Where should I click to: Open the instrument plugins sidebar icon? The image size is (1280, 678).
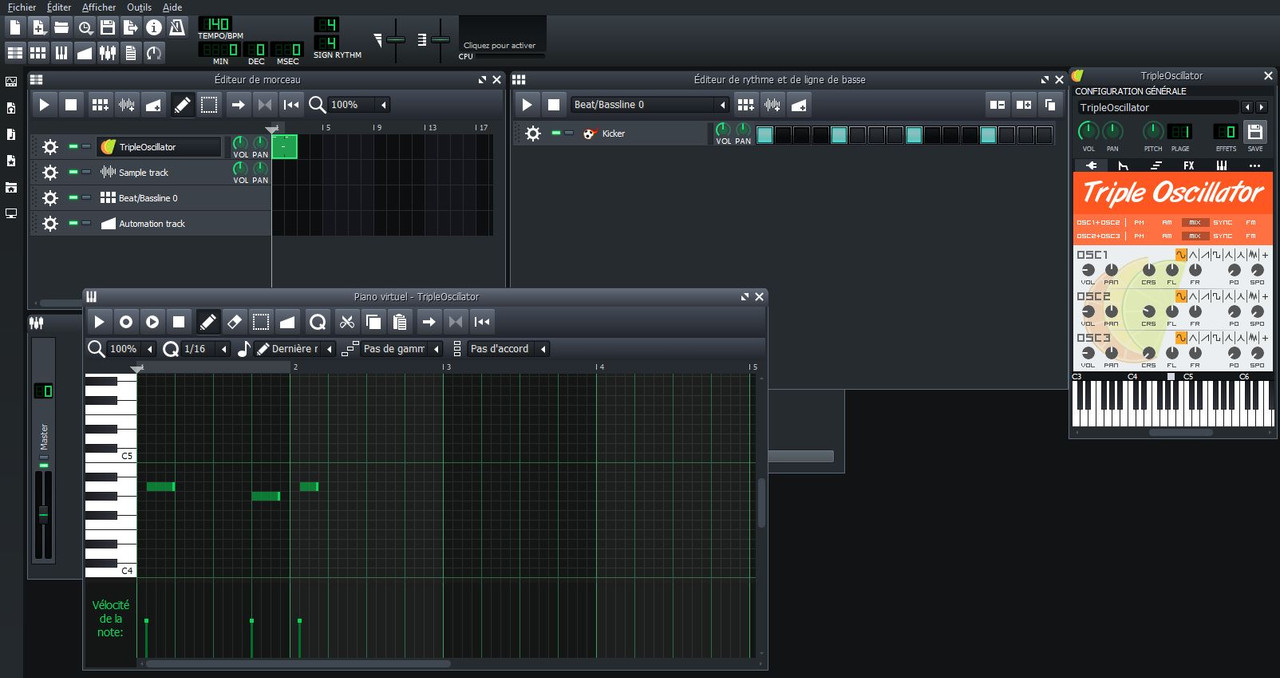[11, 82]
